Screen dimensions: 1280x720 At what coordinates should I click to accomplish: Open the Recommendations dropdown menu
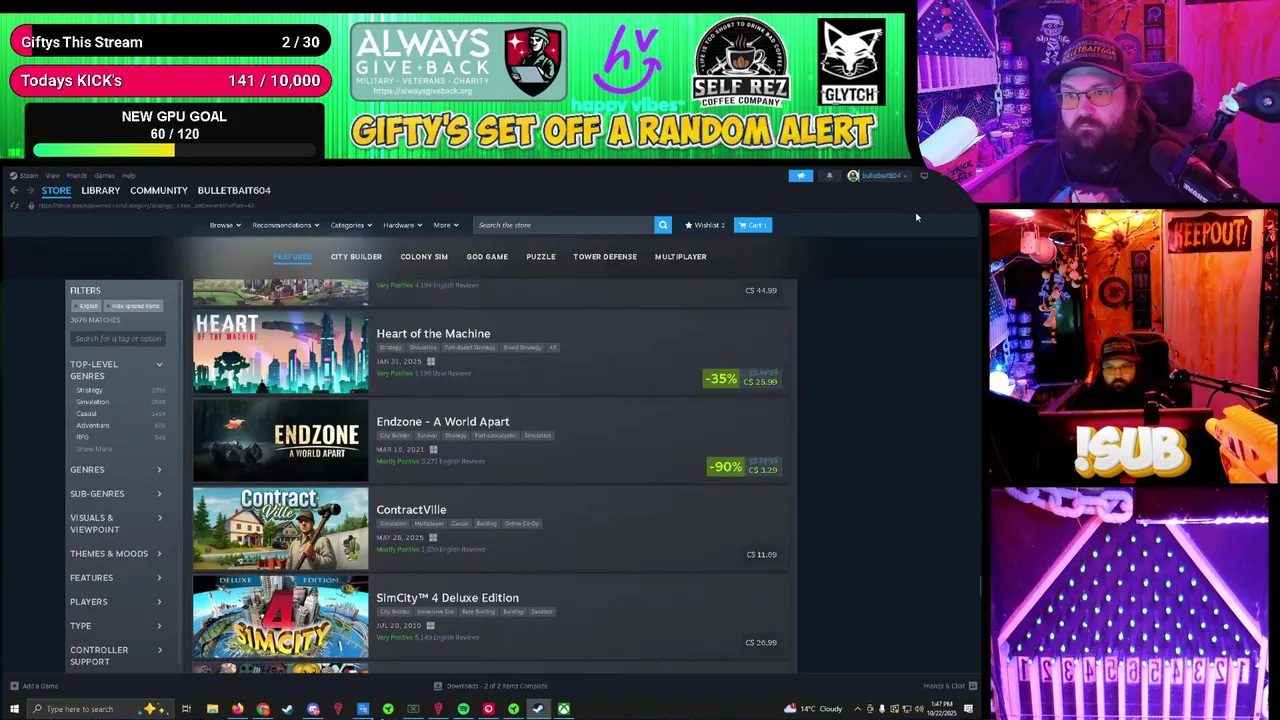(x=285, y=225)
